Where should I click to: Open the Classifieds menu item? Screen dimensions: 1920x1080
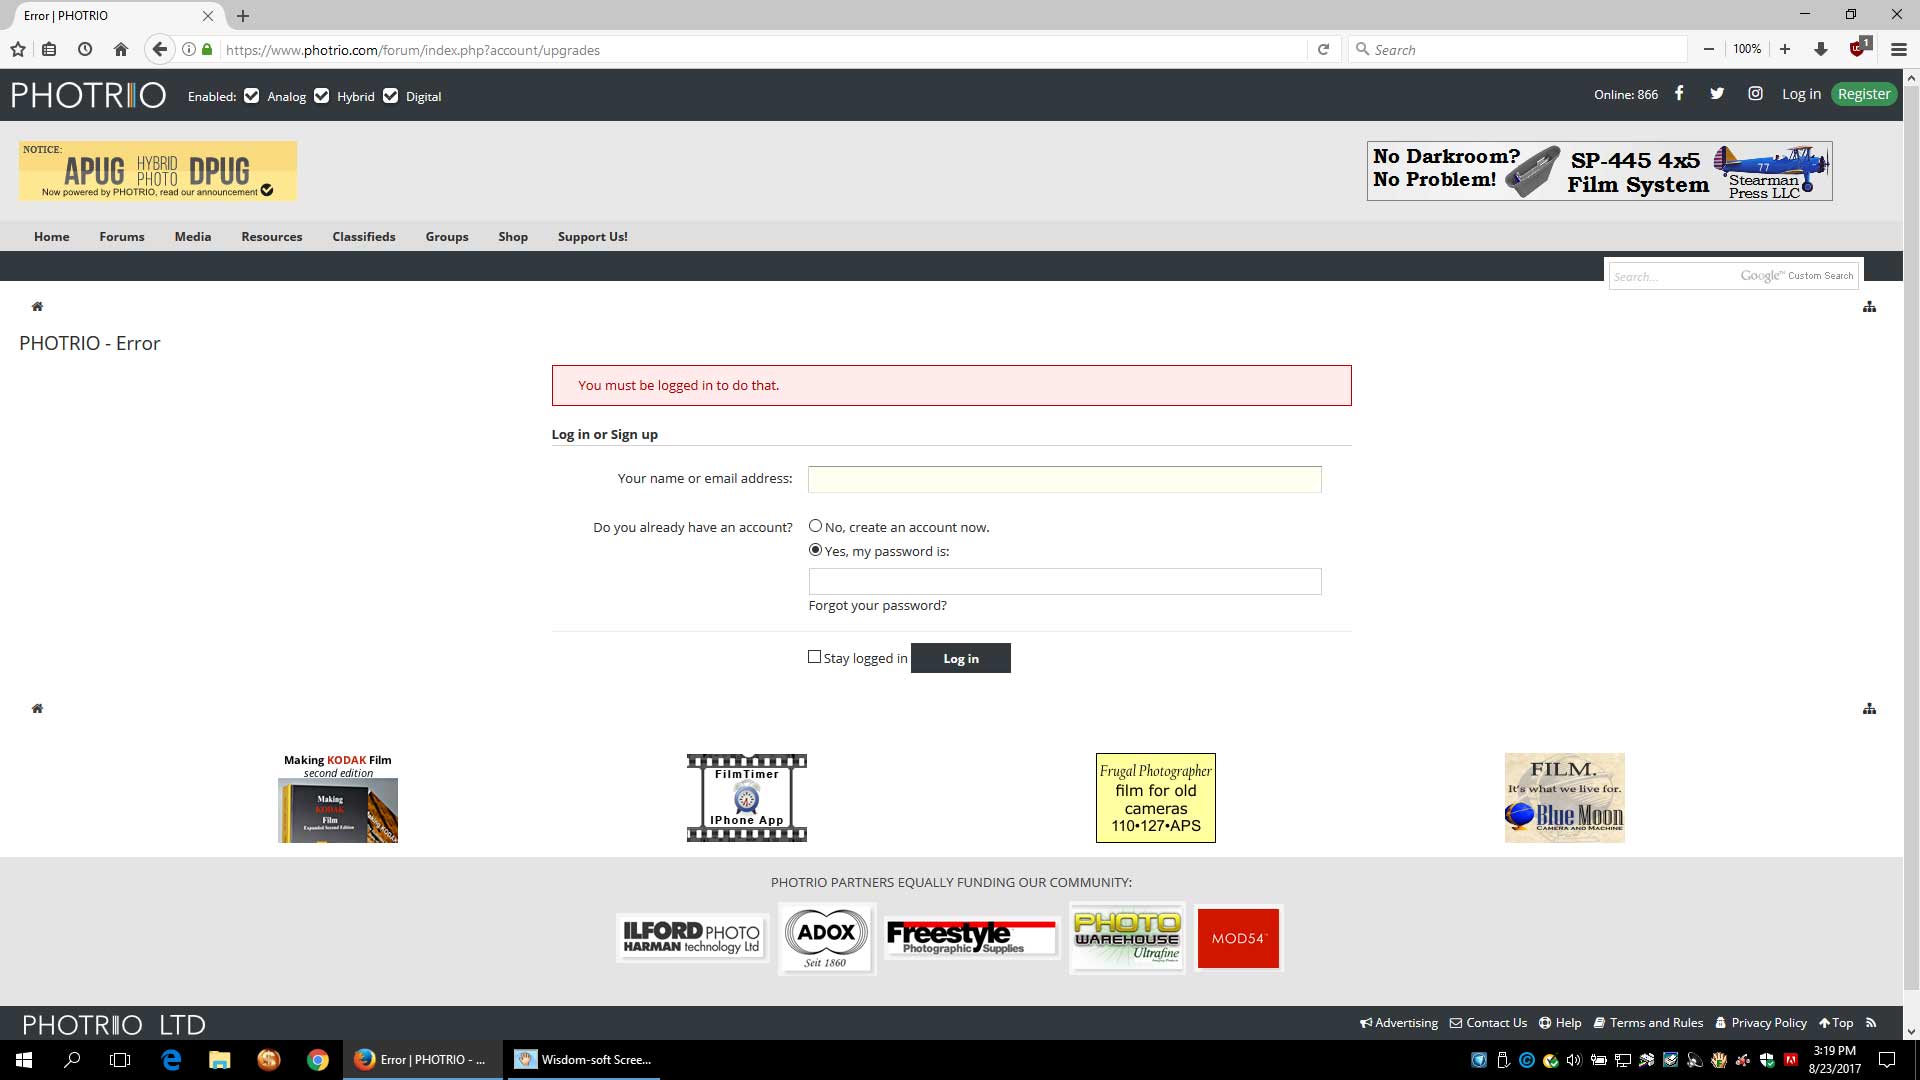click(364, 237)
